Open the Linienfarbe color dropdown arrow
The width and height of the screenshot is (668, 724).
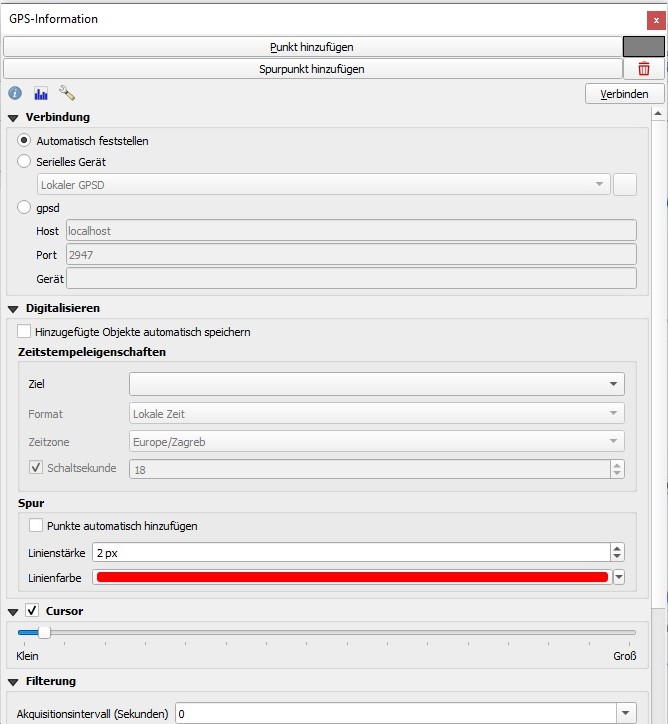pos(618,577)
